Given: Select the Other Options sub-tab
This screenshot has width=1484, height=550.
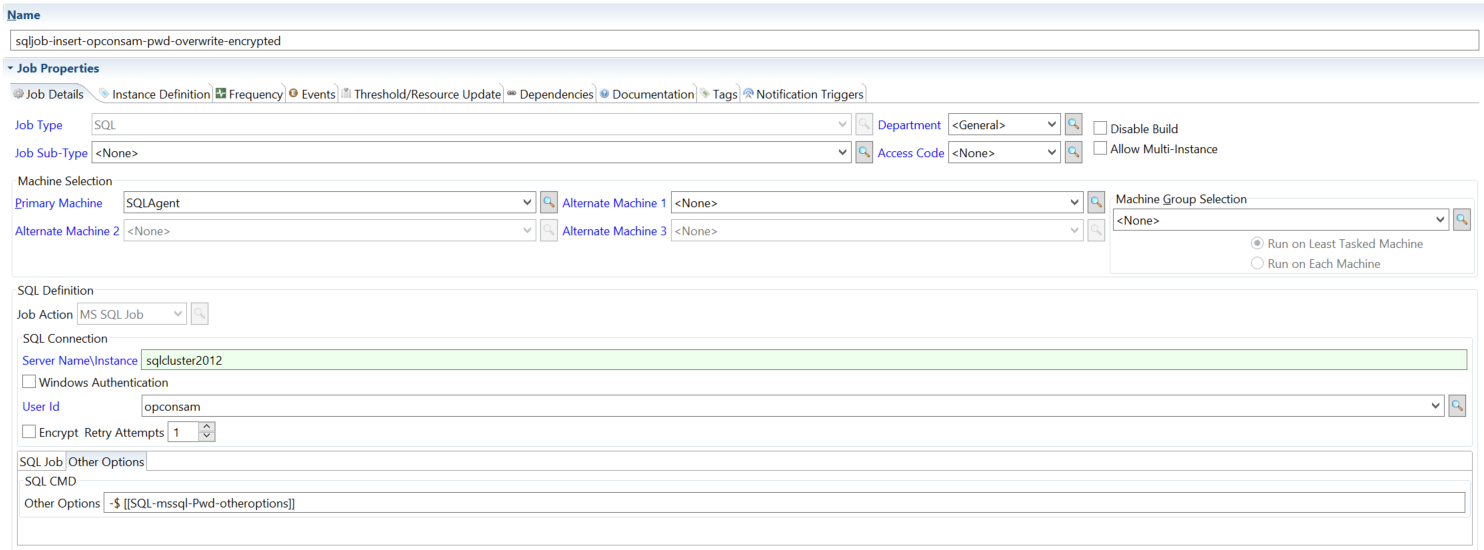Looking at the screenshot, I should click(x=106, y=461).
